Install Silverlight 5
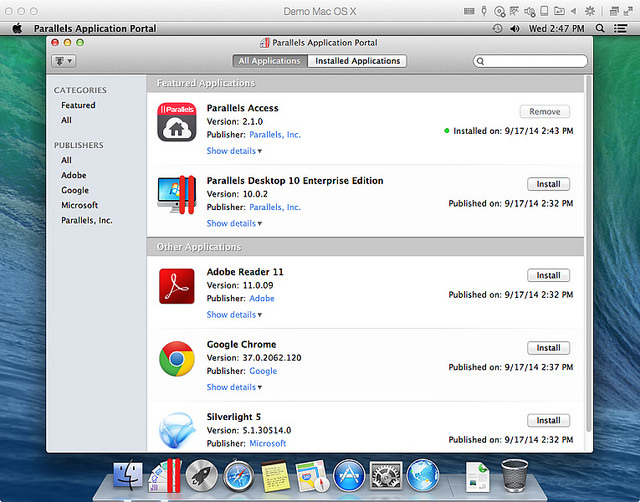 pyautogui.click(x=548, y=420)
